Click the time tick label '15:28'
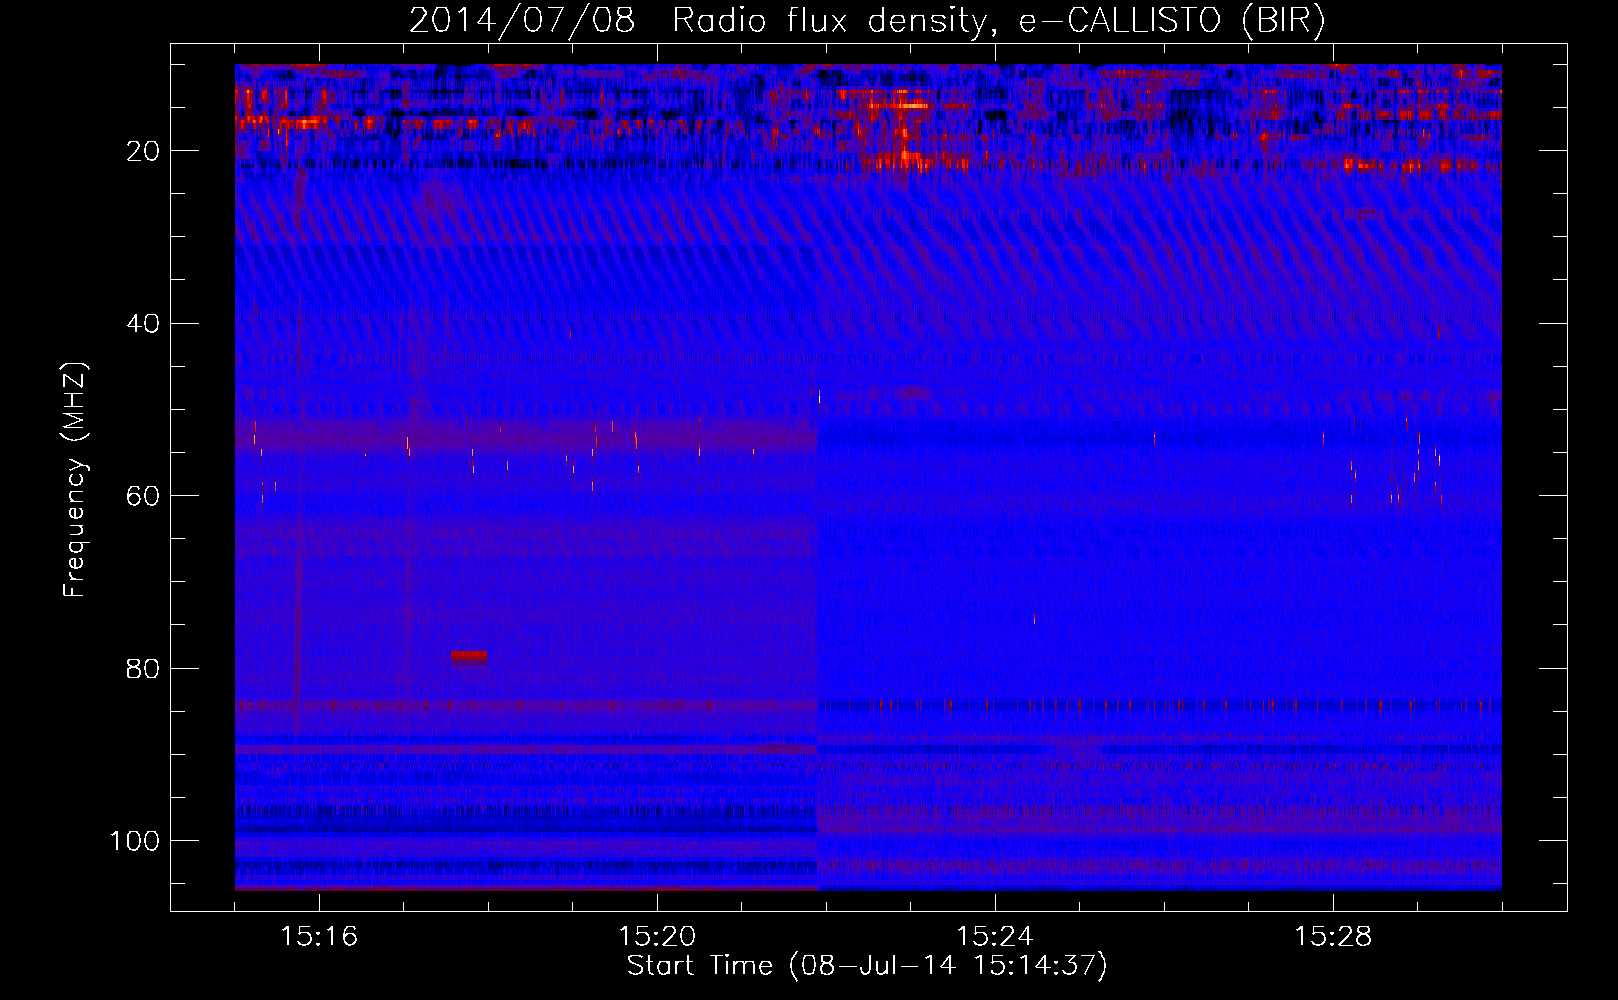Screen dimensions: 1618x1000 [x=1333, y=937]
